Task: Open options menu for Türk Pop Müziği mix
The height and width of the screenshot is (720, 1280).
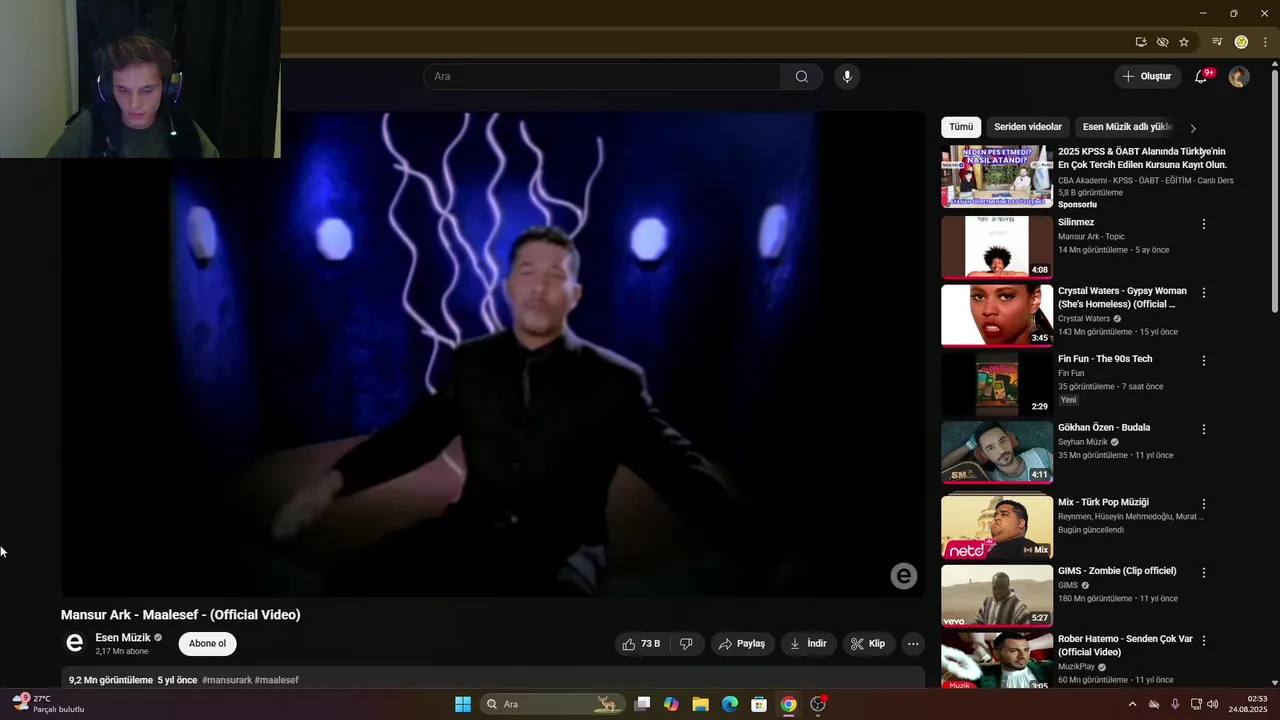Action: coord(1204,504)
